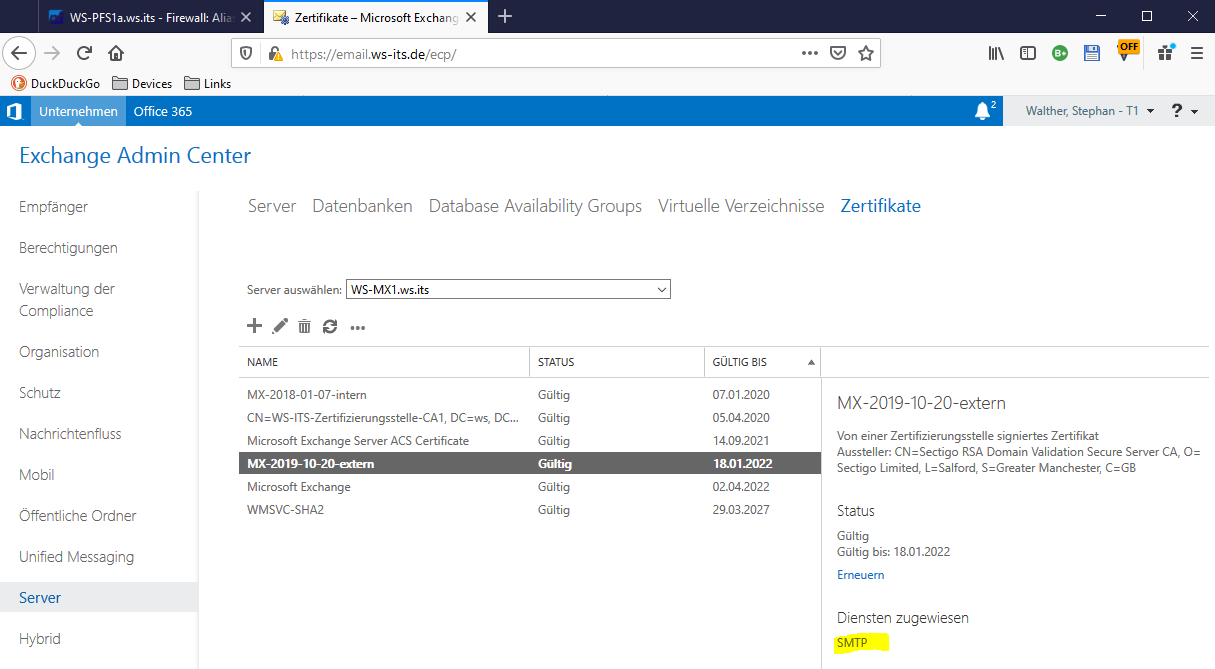Select the Office 365 header tab
Image resolution: width=1215 pixels, height=669 pixels.
[163, 111]
